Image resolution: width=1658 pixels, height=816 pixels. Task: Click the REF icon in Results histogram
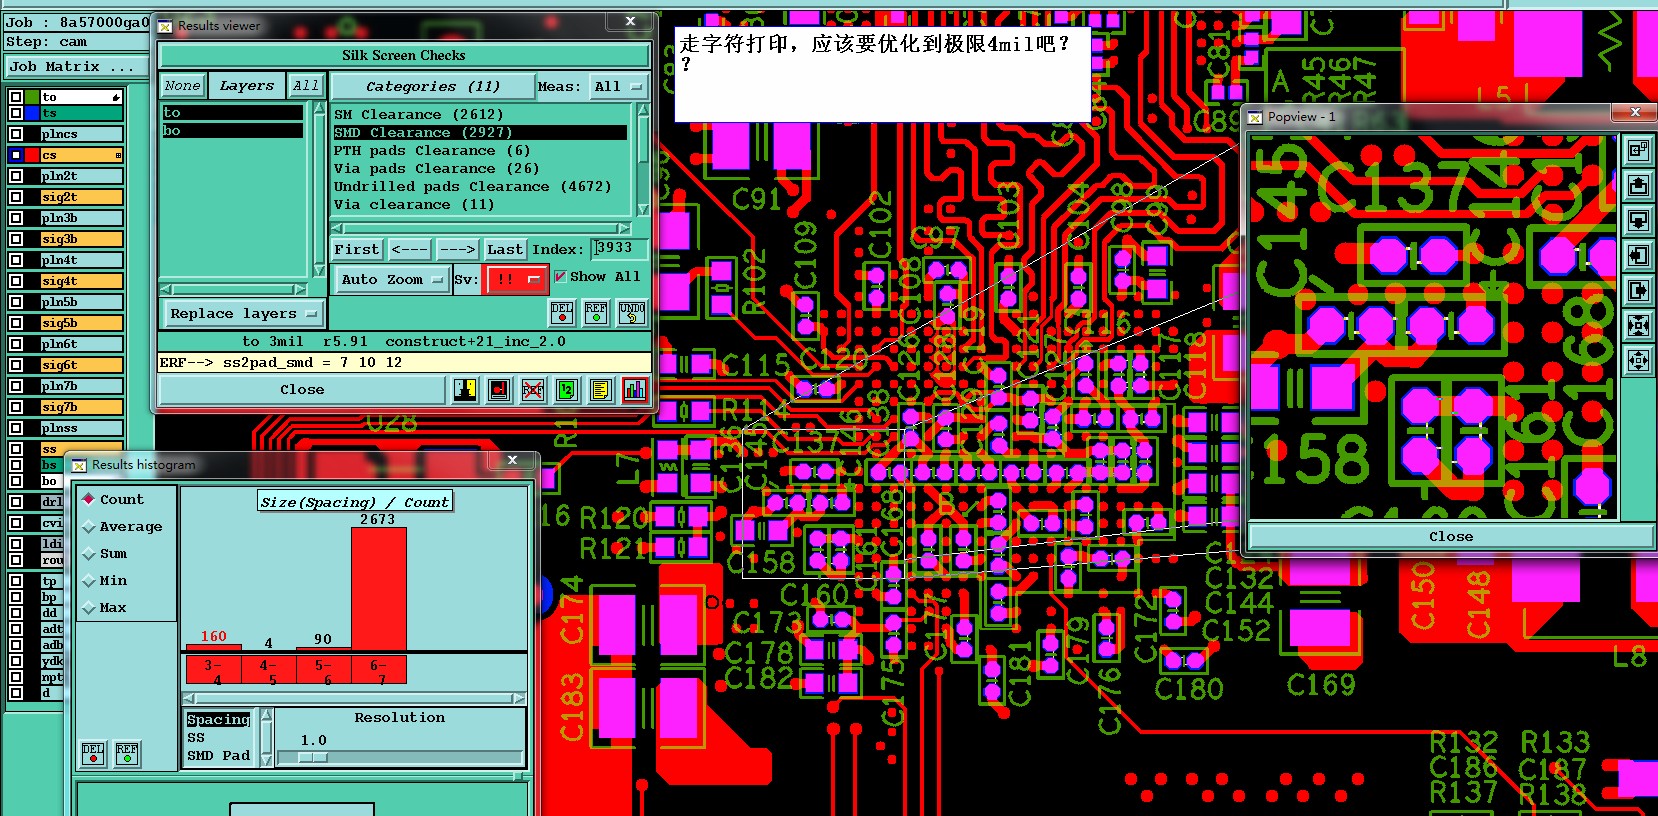127,753
